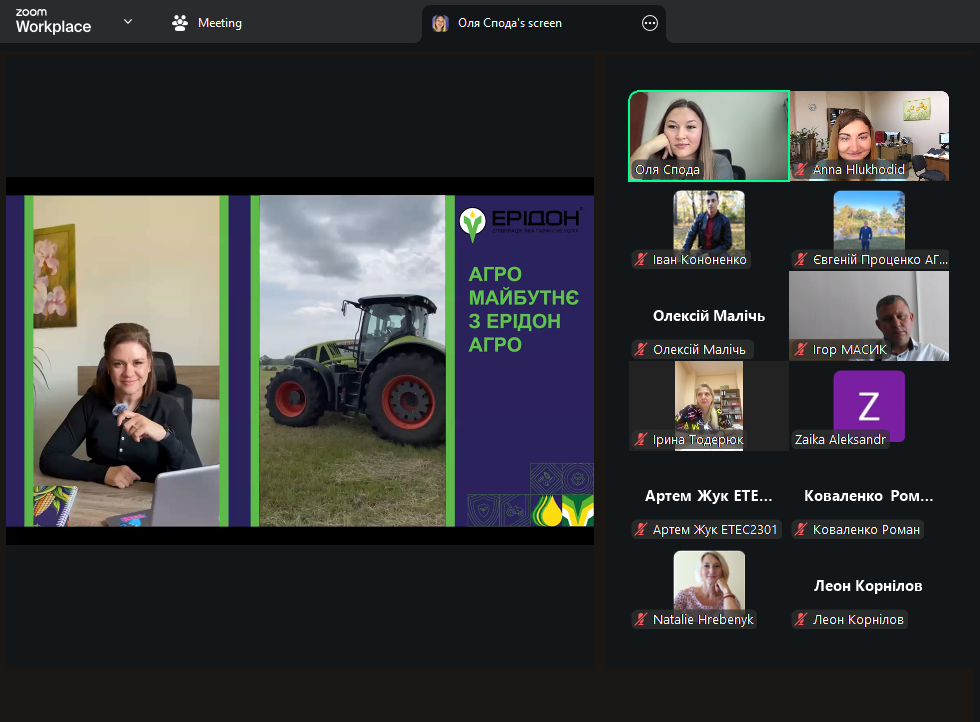Click muted mic icon beside Іван Кононенко

641,260
